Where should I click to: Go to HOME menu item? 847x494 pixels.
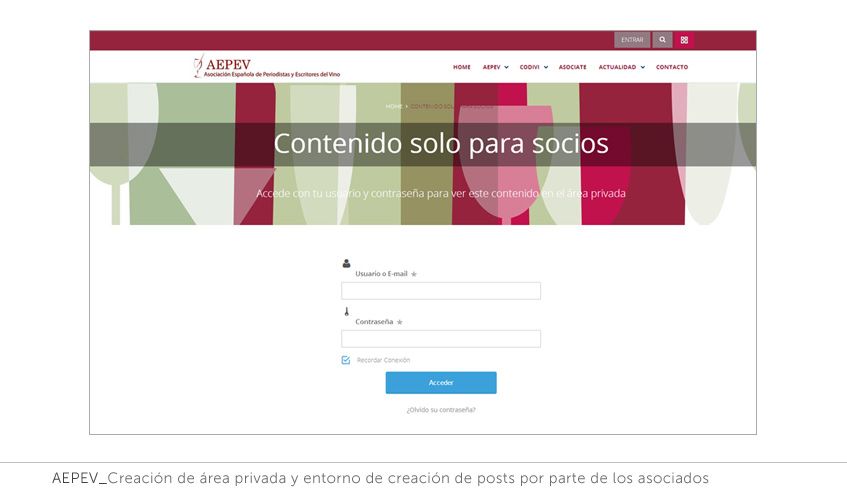[x=462, y=67]
